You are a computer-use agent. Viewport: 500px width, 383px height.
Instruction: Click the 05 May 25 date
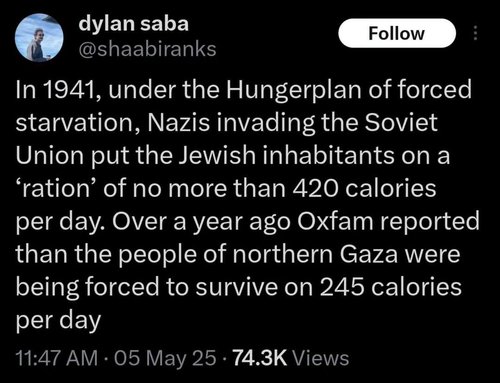[165, 358]
